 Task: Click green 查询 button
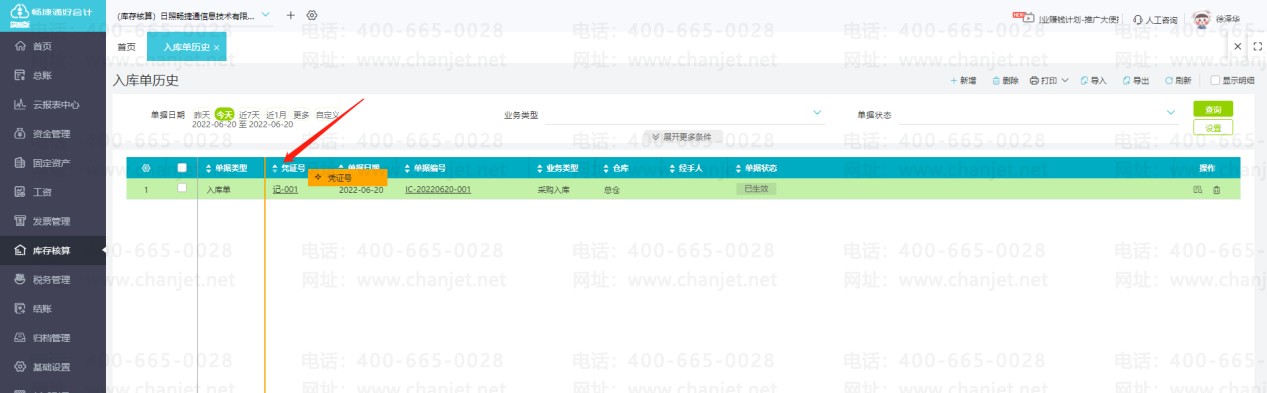1213,109
